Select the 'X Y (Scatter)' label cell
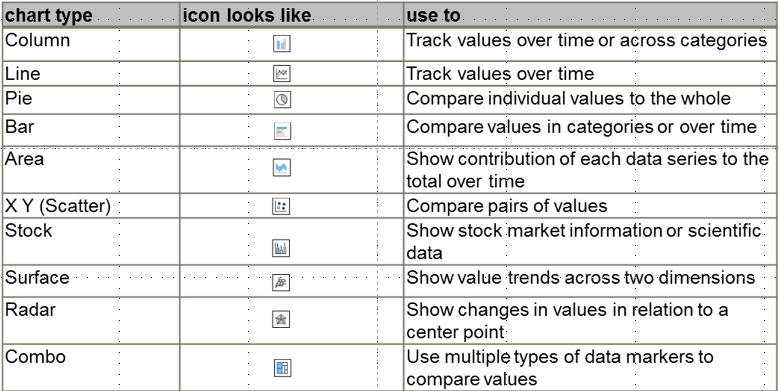The image size is (779, 391). pos(91,206)
